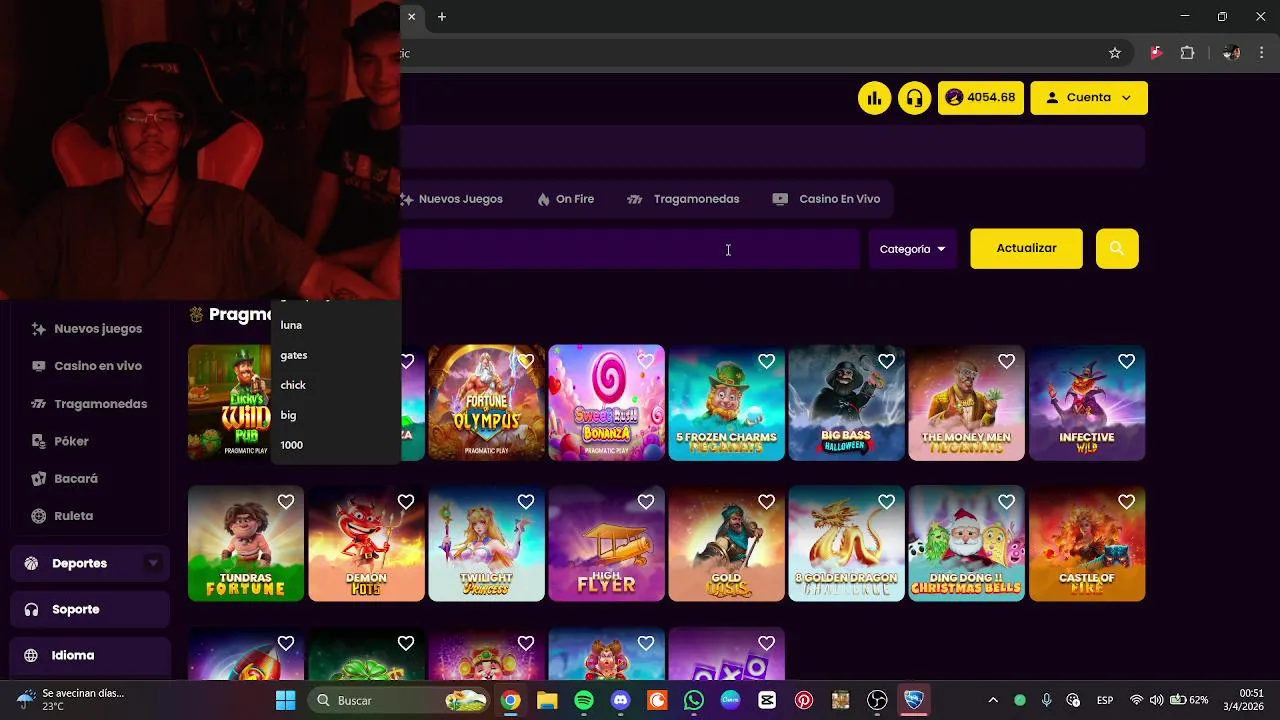Image resolution: width=1280 pixels, height=720 pixels.
Task: Open Ruleta in the sidebar
Action: point(73,516)
